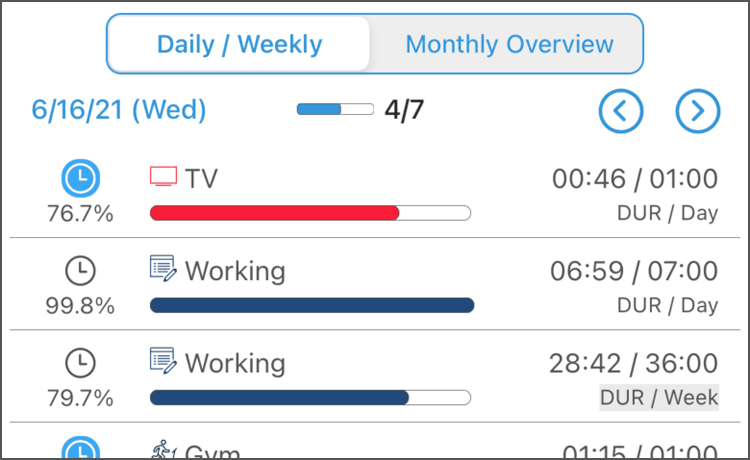Viewport: 750px width, 460px height.
Task: Click the notepad icon of daily Working
Action: pyautogui.click(x=163, y=268)
